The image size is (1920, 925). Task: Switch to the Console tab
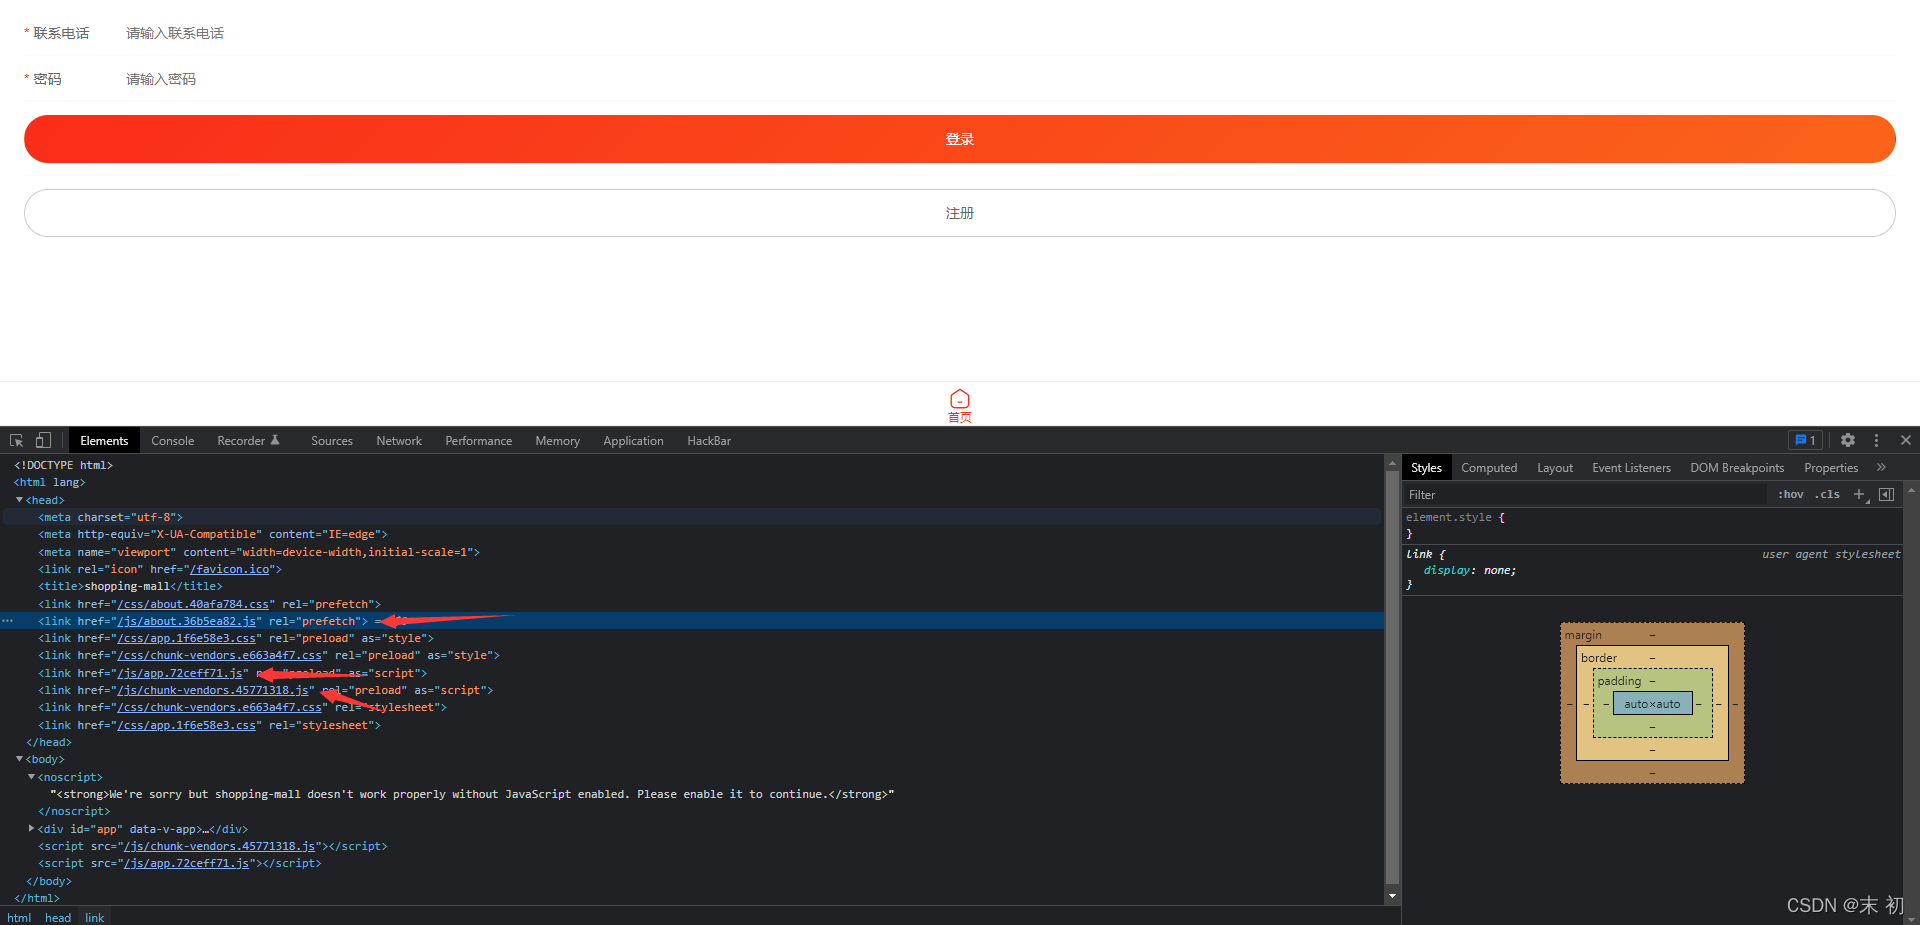[172, 440]
